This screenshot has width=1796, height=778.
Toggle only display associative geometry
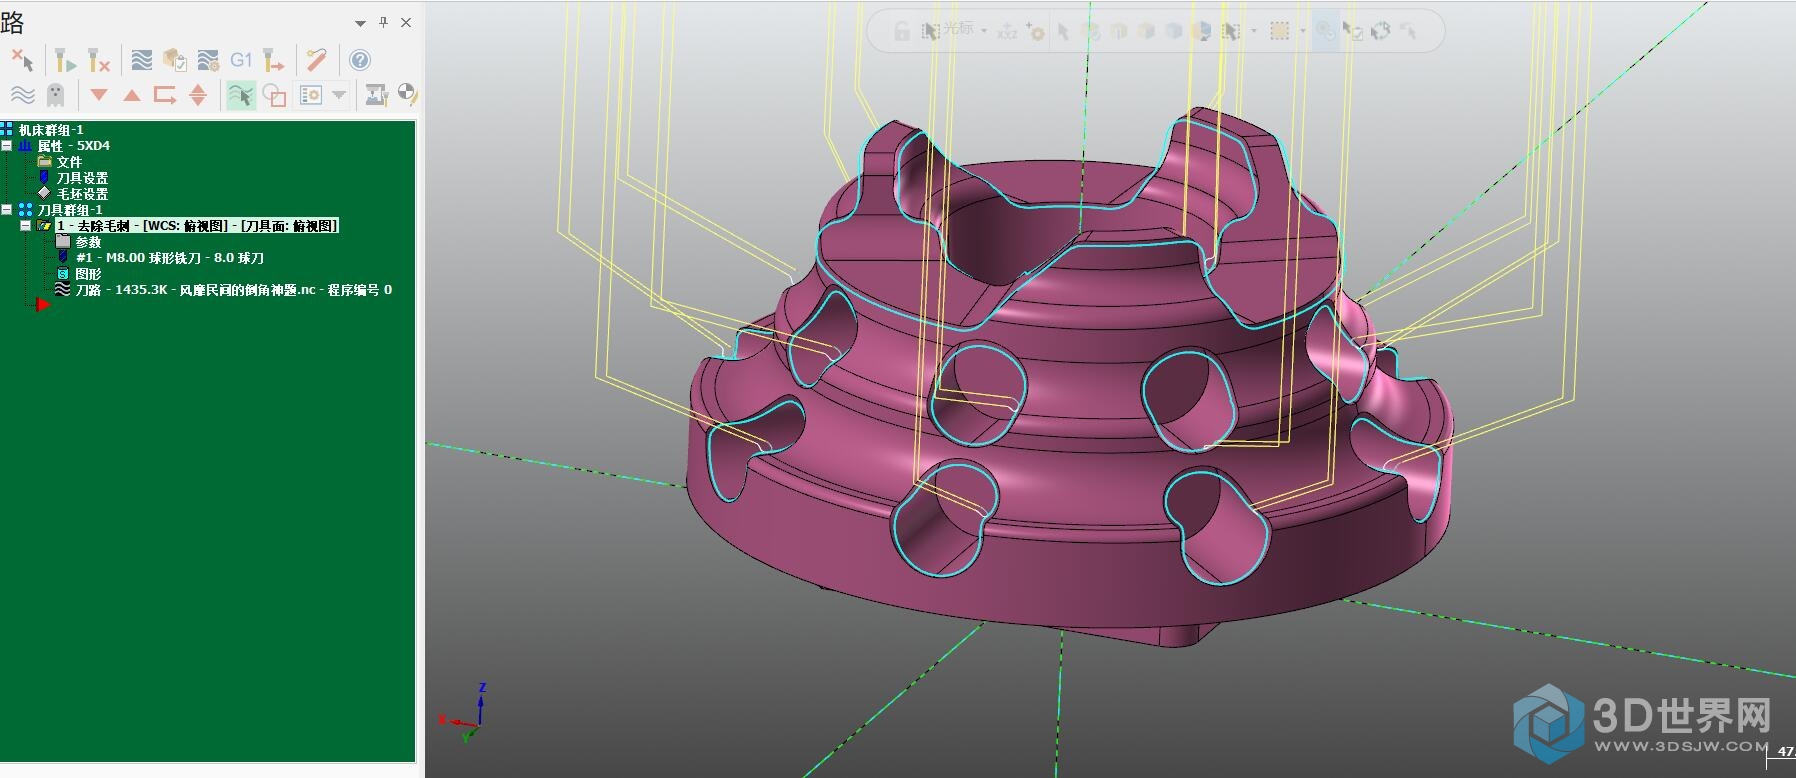tap(274, 95)
